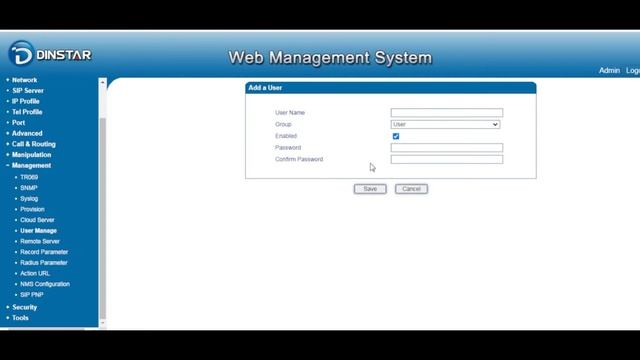Expand the IP Profile menu
Image resolution: width=640 pixels, height=360 pixels.
26,101
